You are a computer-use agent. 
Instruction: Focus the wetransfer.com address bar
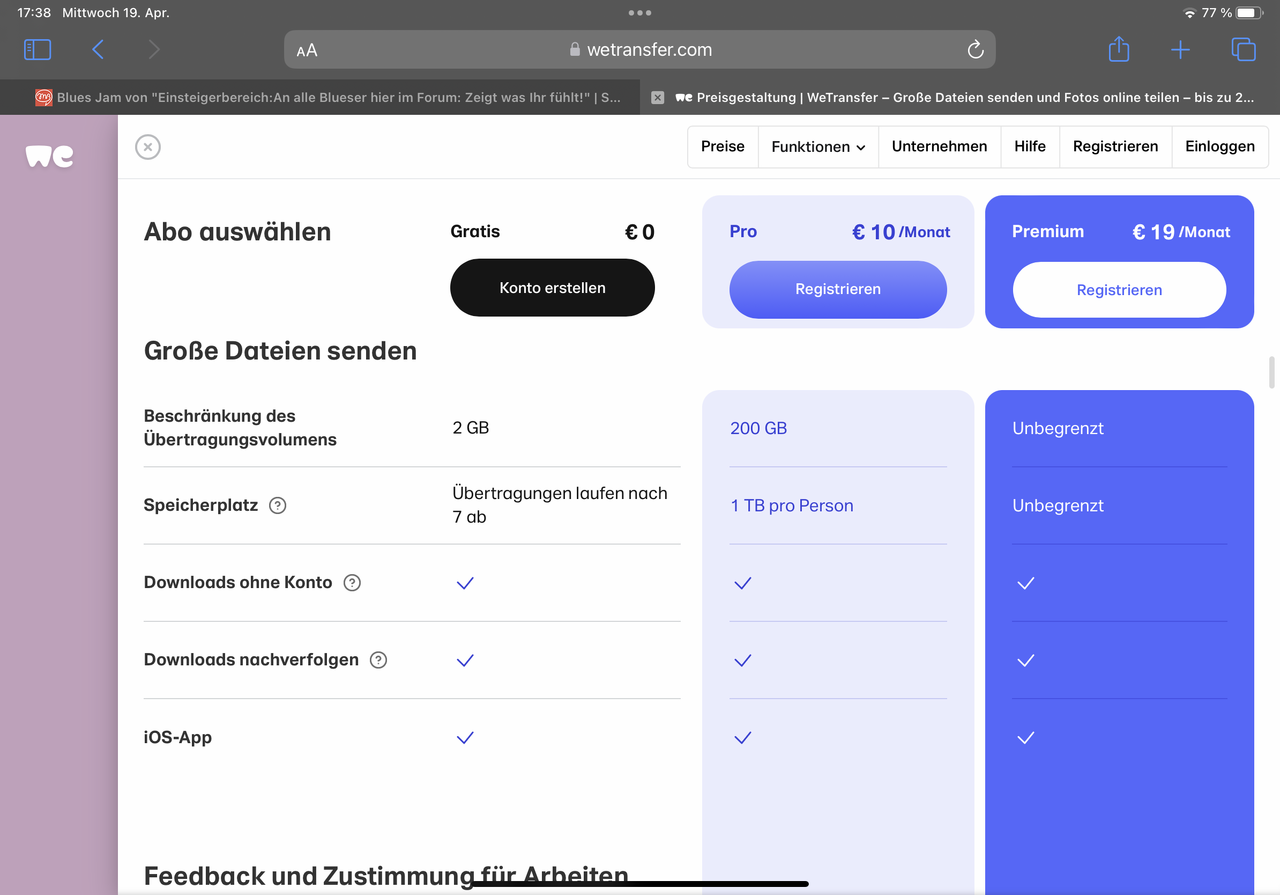640,50
